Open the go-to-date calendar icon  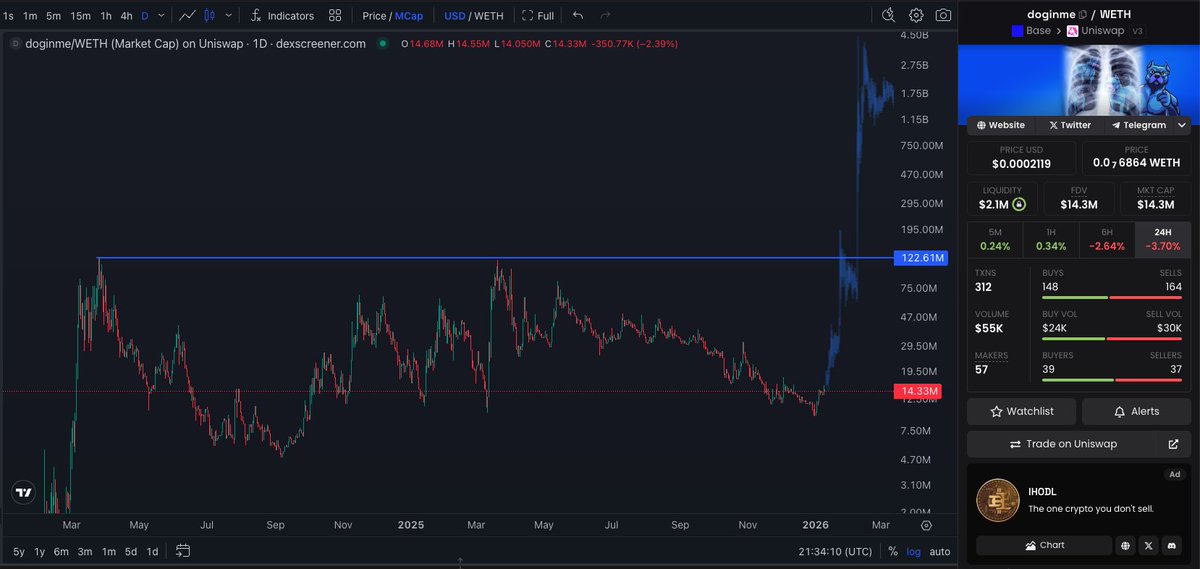[x=183, y=551]
